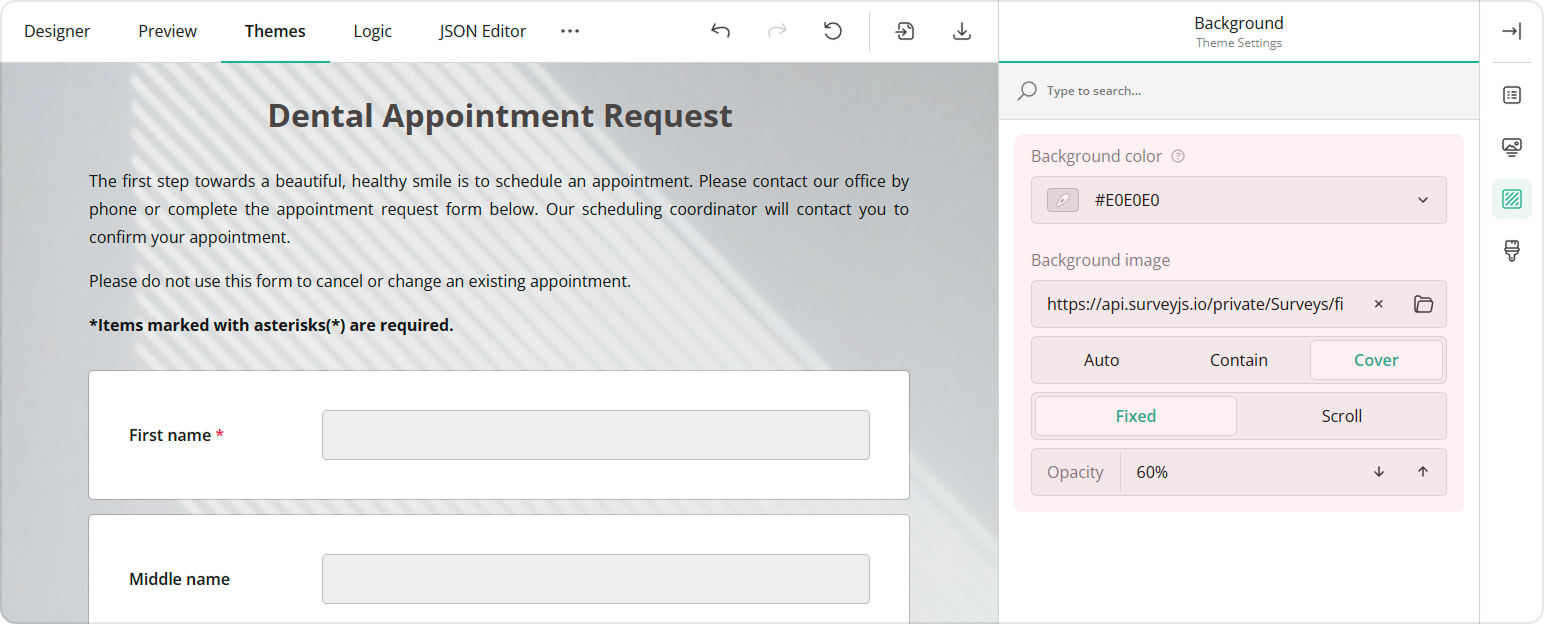Export the current theme
This screenshot has height=624, width=1544.
(x=961, y=31)
